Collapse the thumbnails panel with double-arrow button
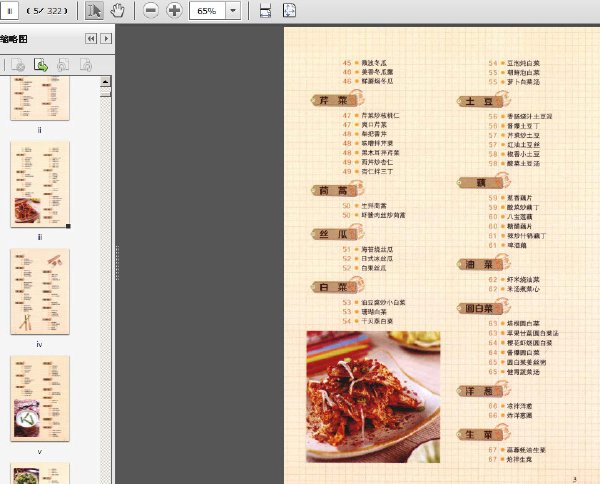600x484 pixels. pyautogui.click(x=91, y=39)
